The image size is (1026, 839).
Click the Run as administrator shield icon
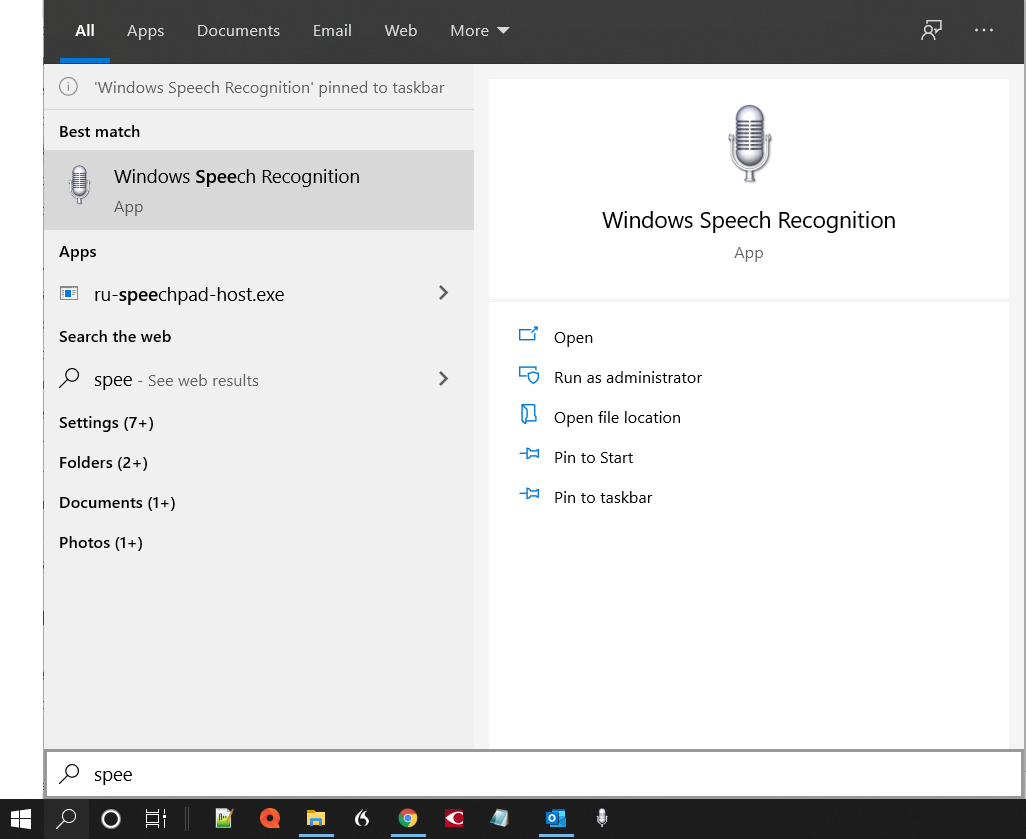point(529,374)
